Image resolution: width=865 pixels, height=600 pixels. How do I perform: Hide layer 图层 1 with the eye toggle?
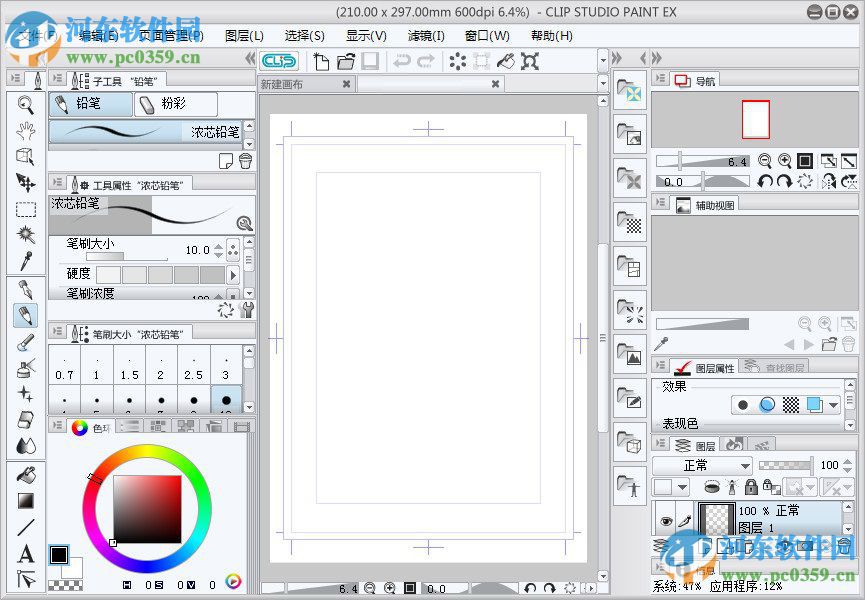pos(667,521)
